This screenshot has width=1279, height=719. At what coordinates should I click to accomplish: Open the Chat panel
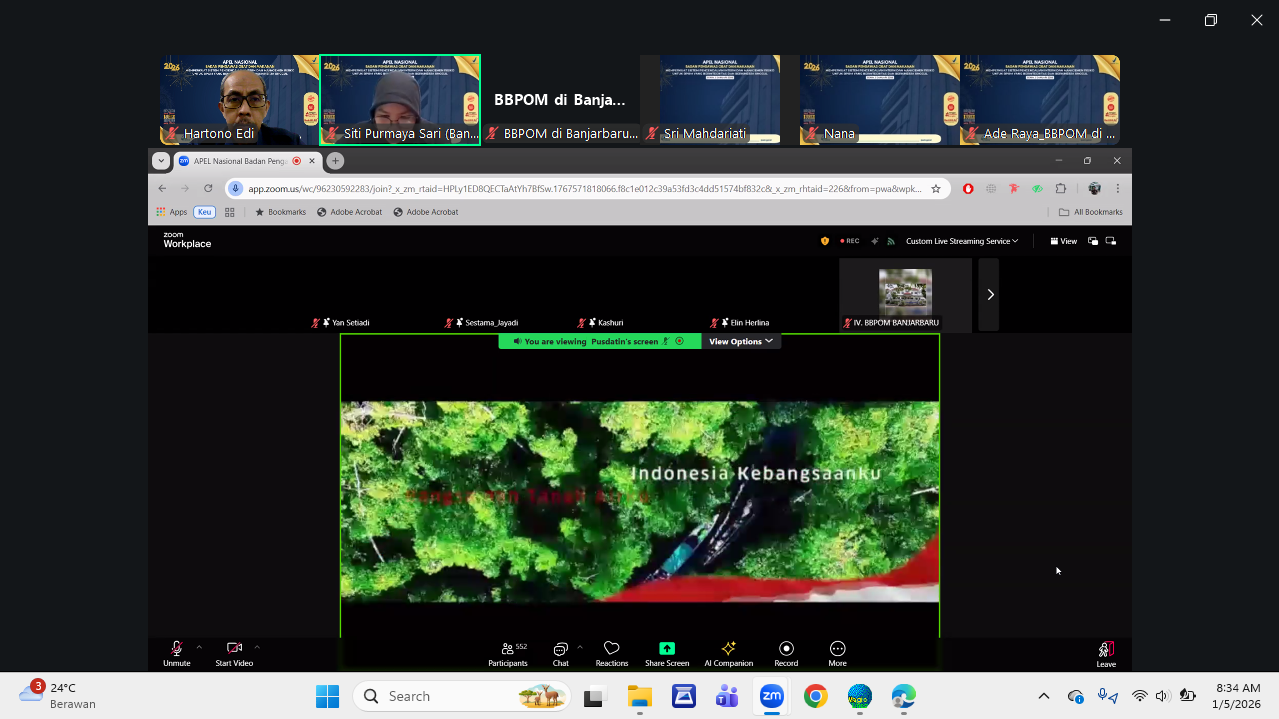(561, 653)
